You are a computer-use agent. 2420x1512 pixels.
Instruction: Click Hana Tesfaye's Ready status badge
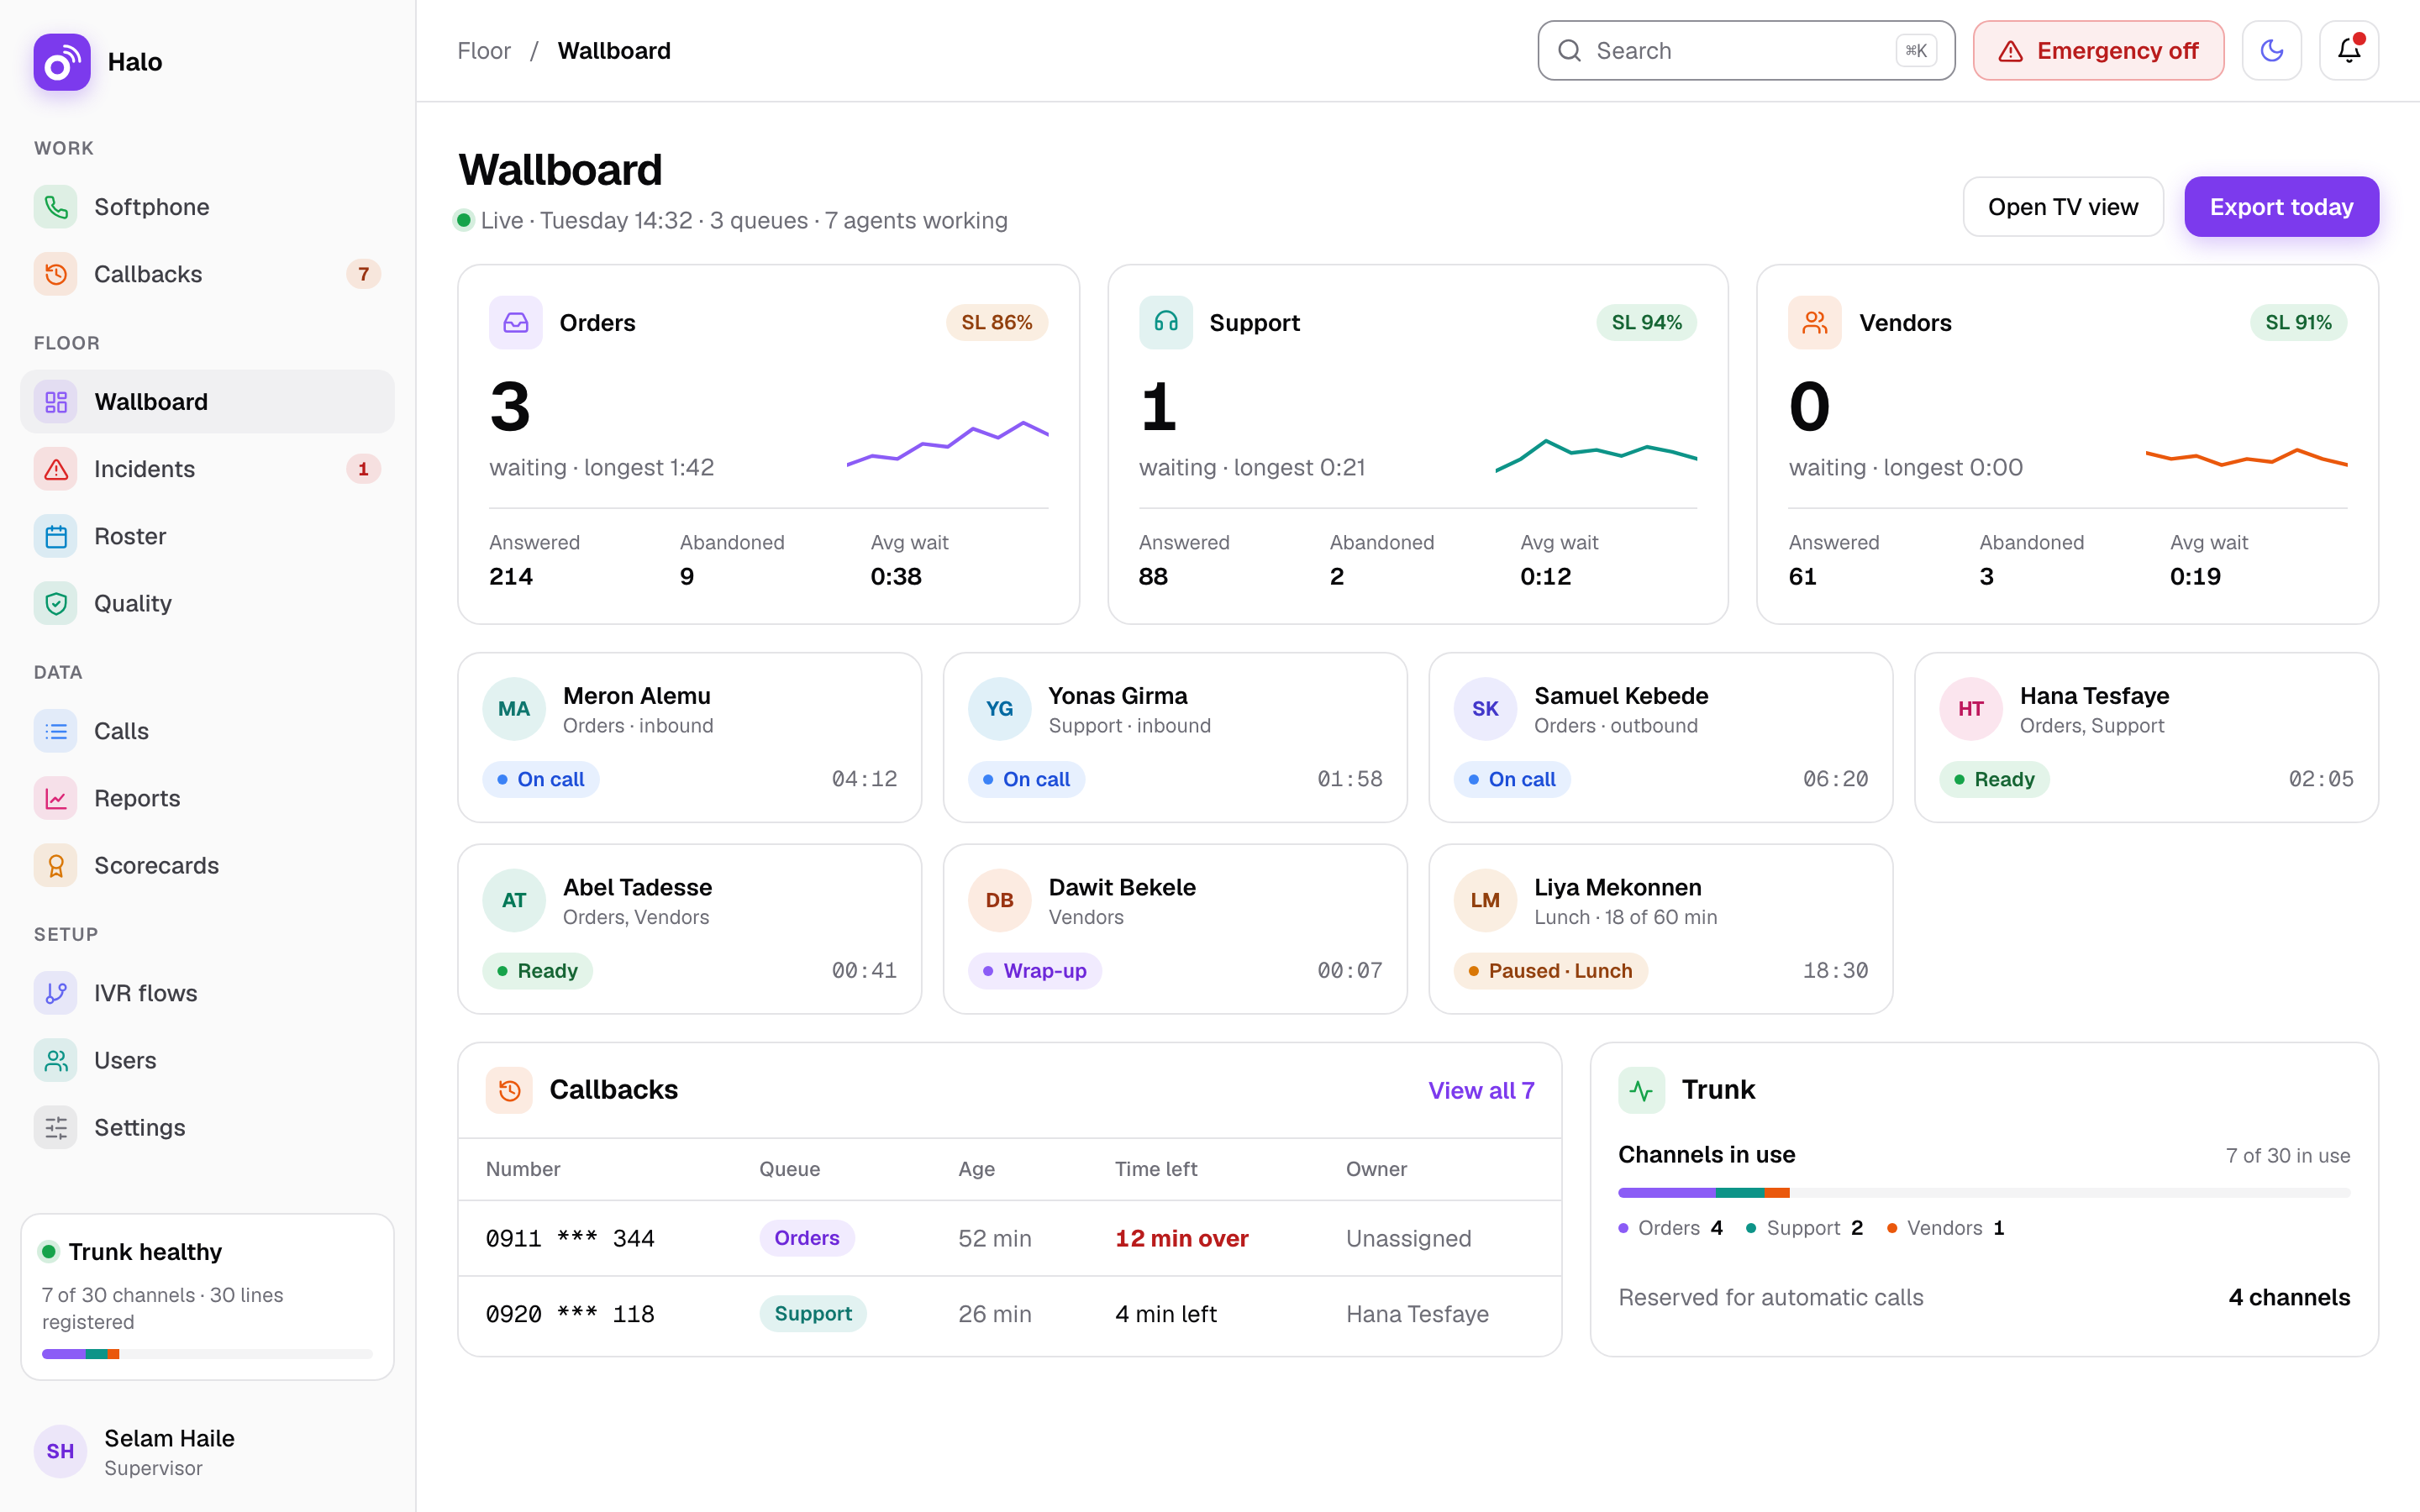[1995, 779]
